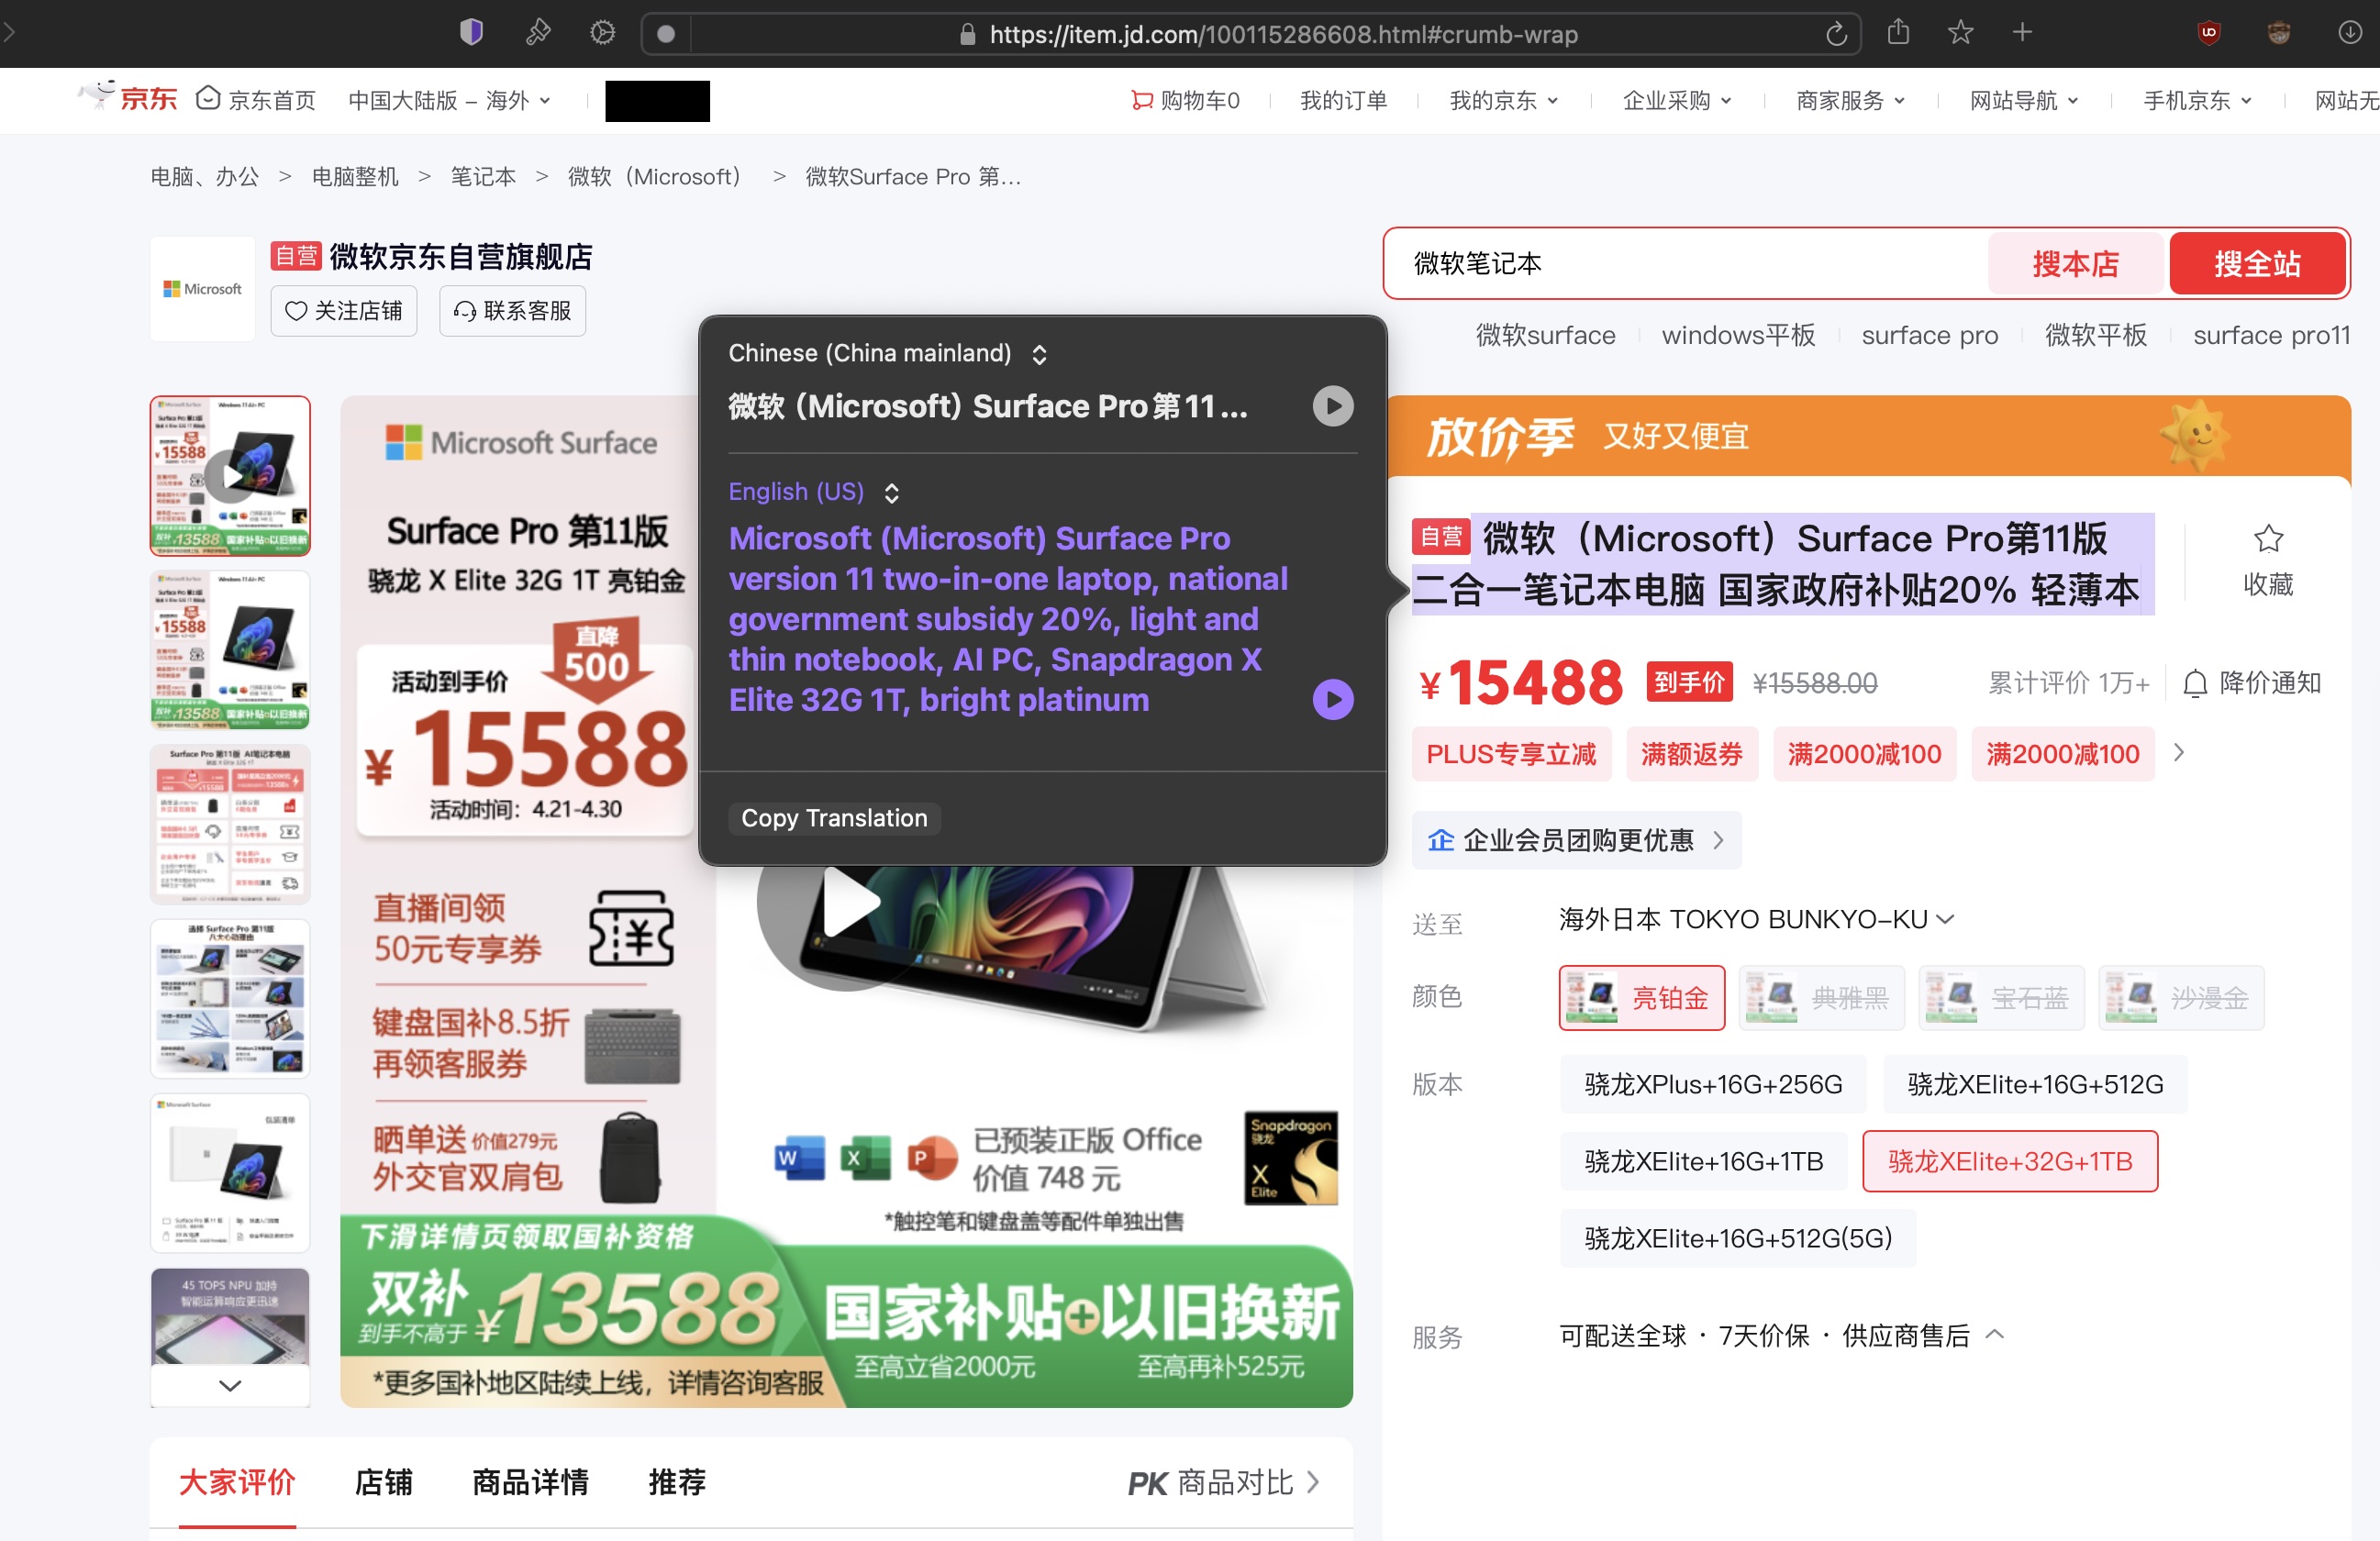Expand 网站导航 menu

click(2023, 100)
